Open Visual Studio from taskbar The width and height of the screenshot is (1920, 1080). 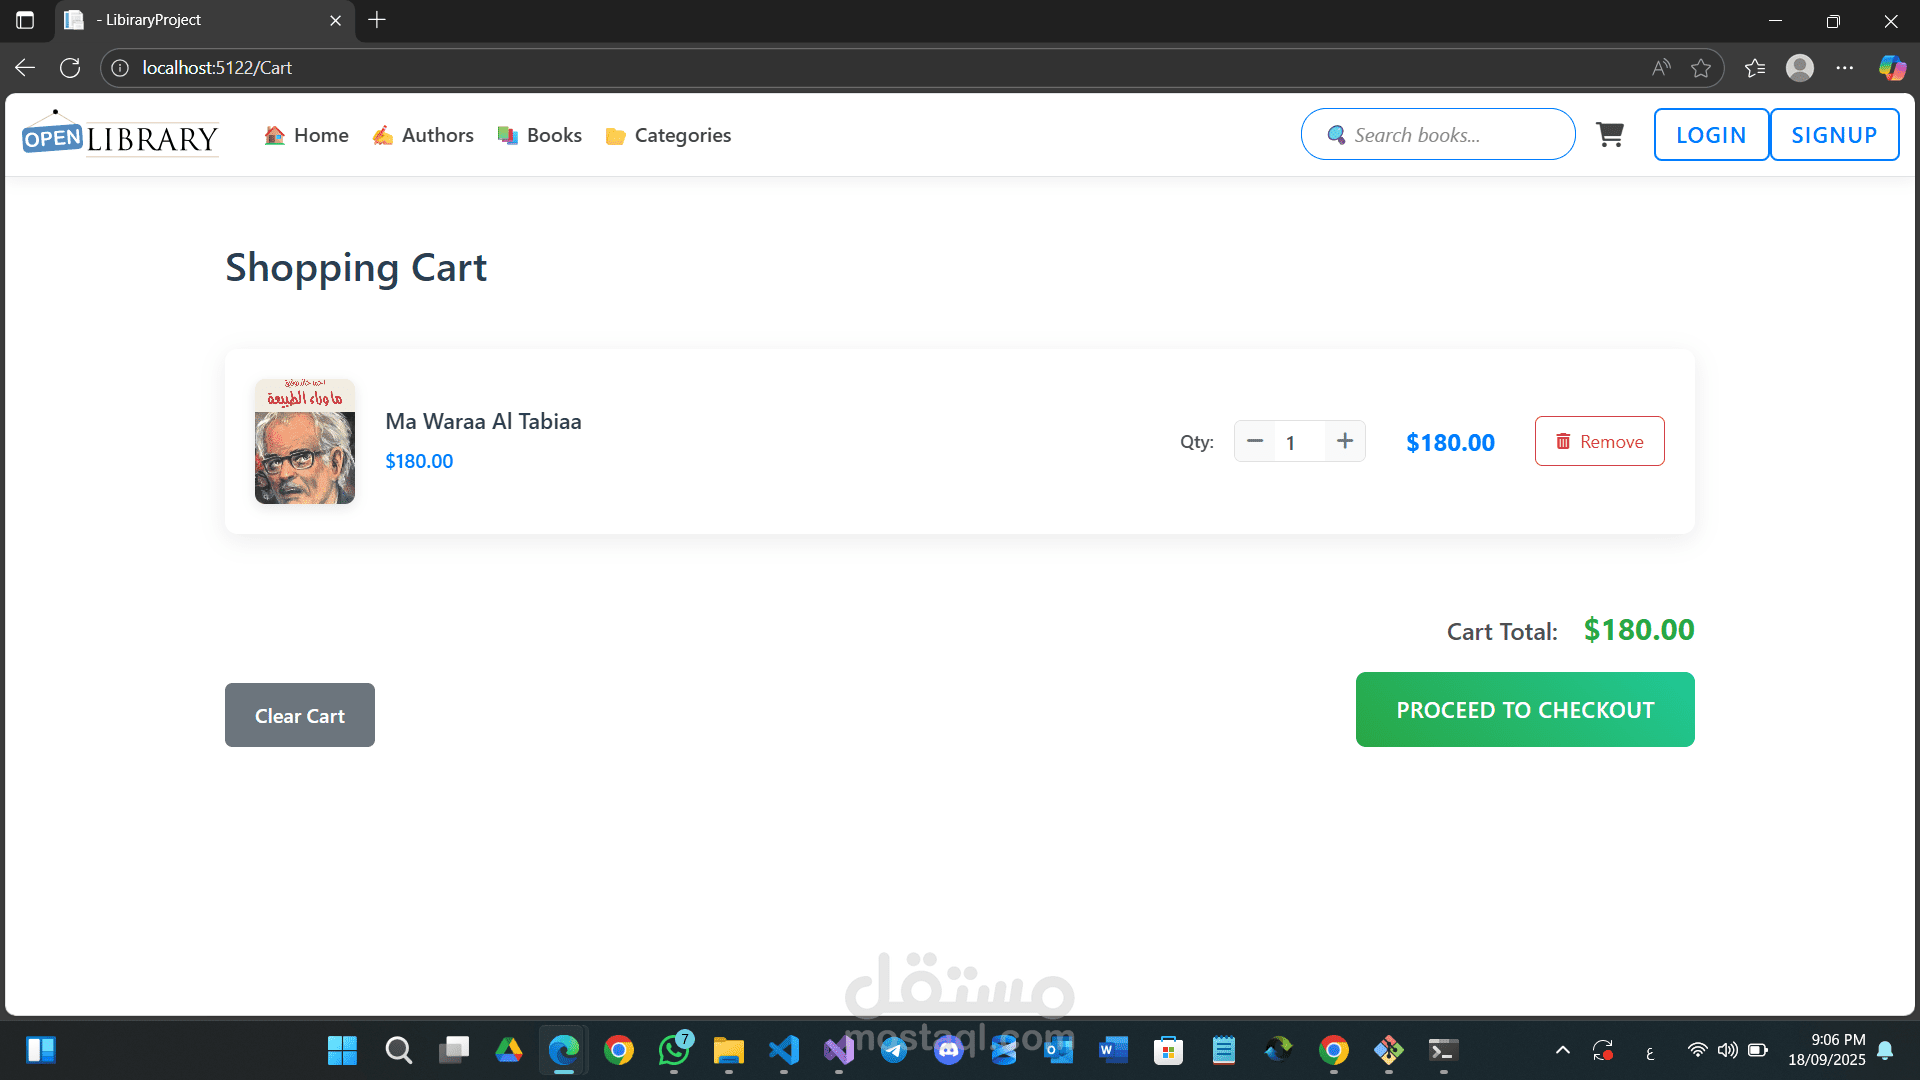pos(839,1050)
